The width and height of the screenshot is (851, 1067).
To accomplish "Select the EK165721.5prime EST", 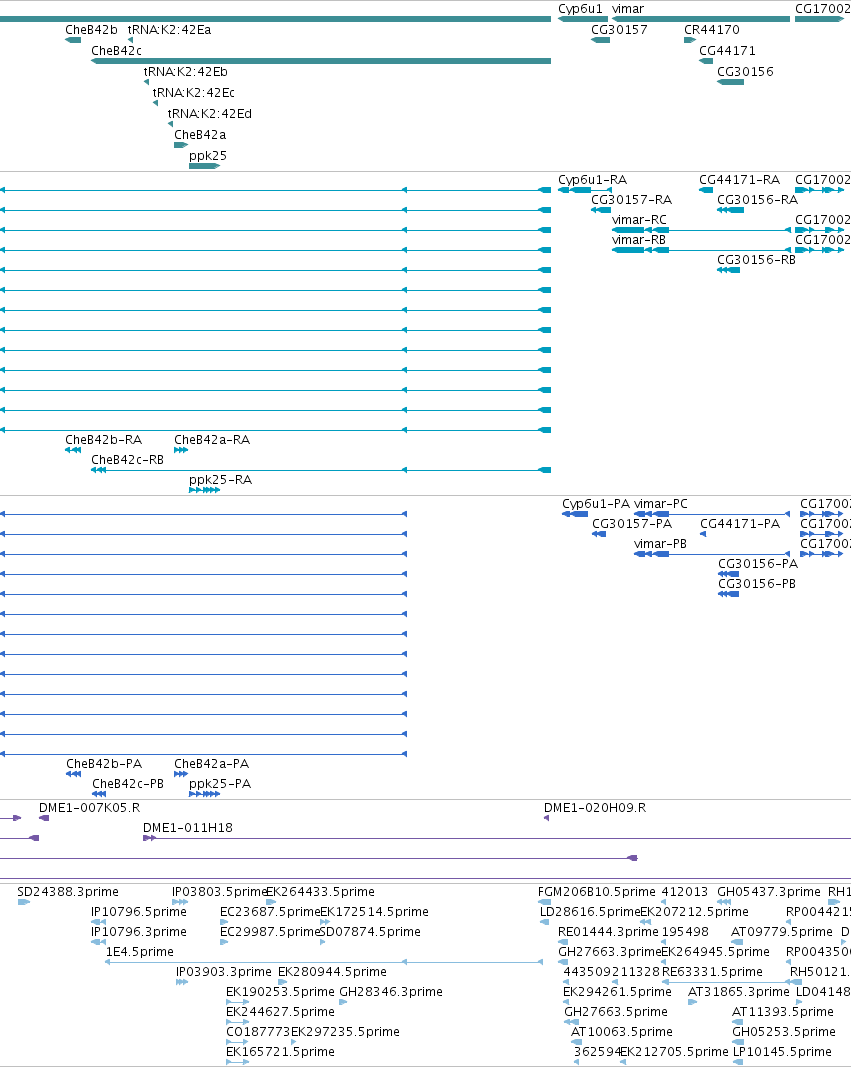I will (x=237, y=1062).
